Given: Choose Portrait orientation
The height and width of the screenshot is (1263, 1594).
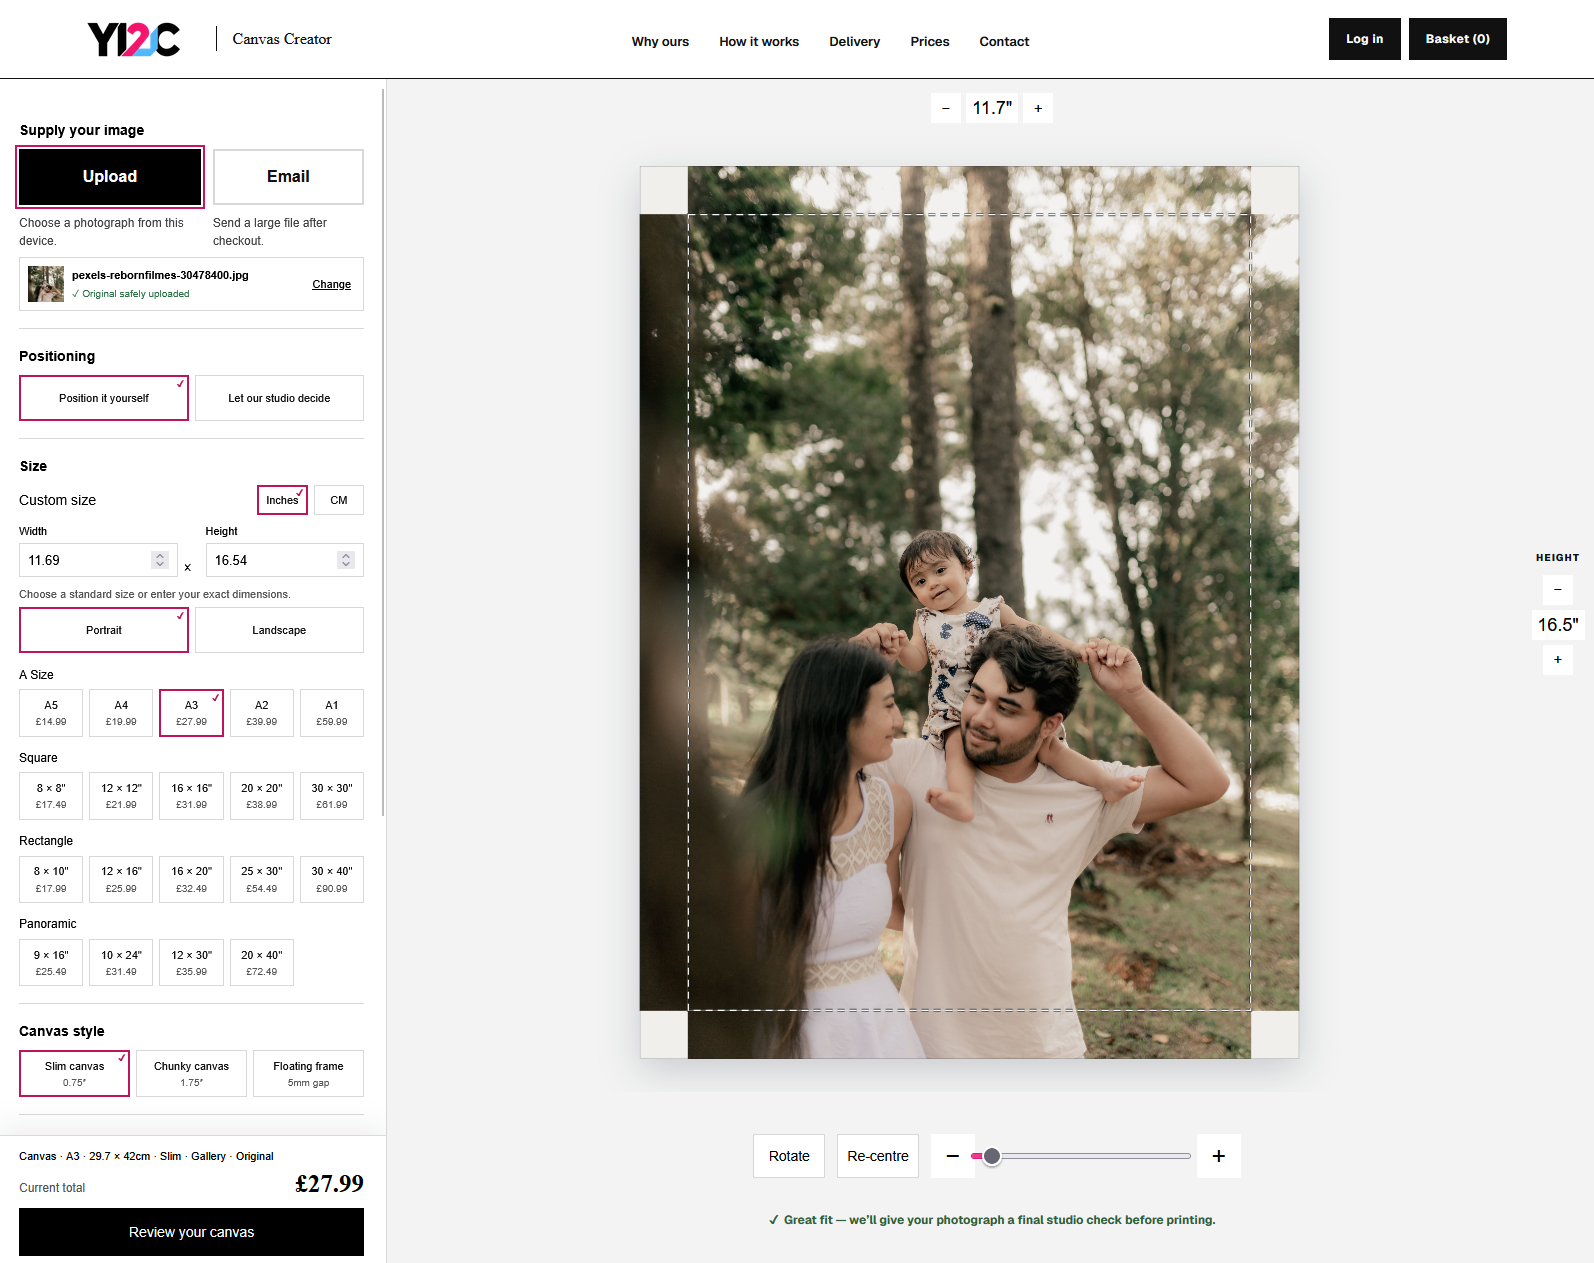Looking at the screenshot, I should [104, 630].
